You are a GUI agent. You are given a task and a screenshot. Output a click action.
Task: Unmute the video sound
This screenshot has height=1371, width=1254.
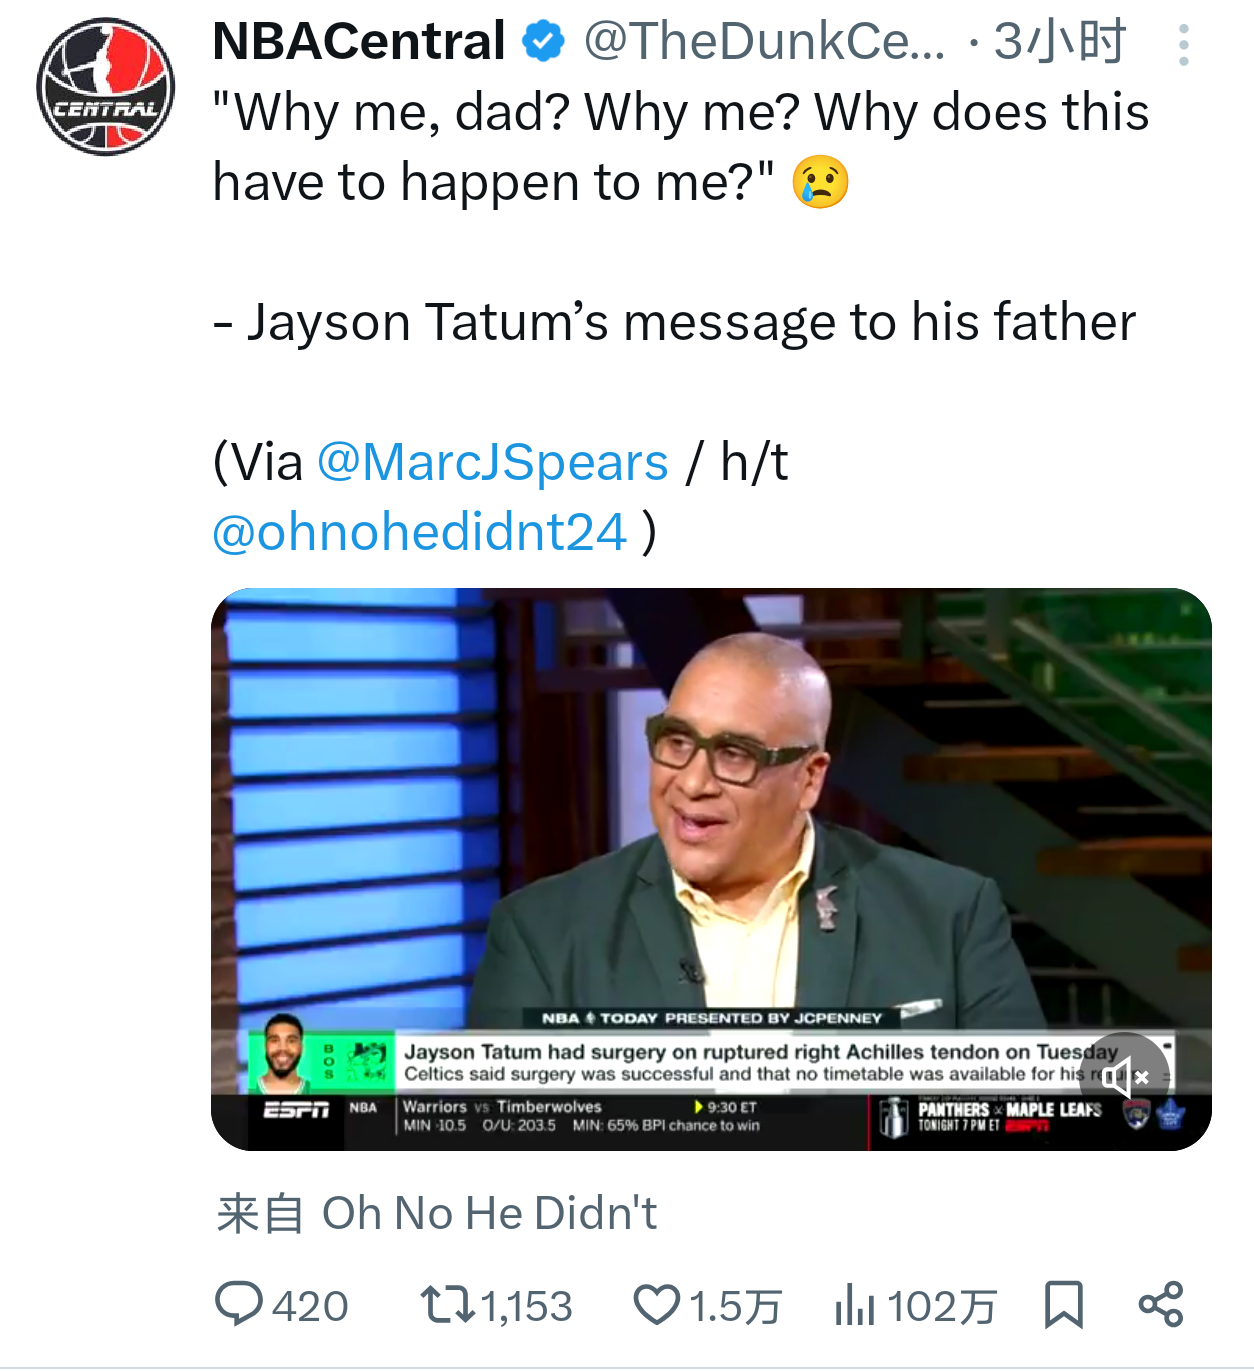click(1125, 1076)
